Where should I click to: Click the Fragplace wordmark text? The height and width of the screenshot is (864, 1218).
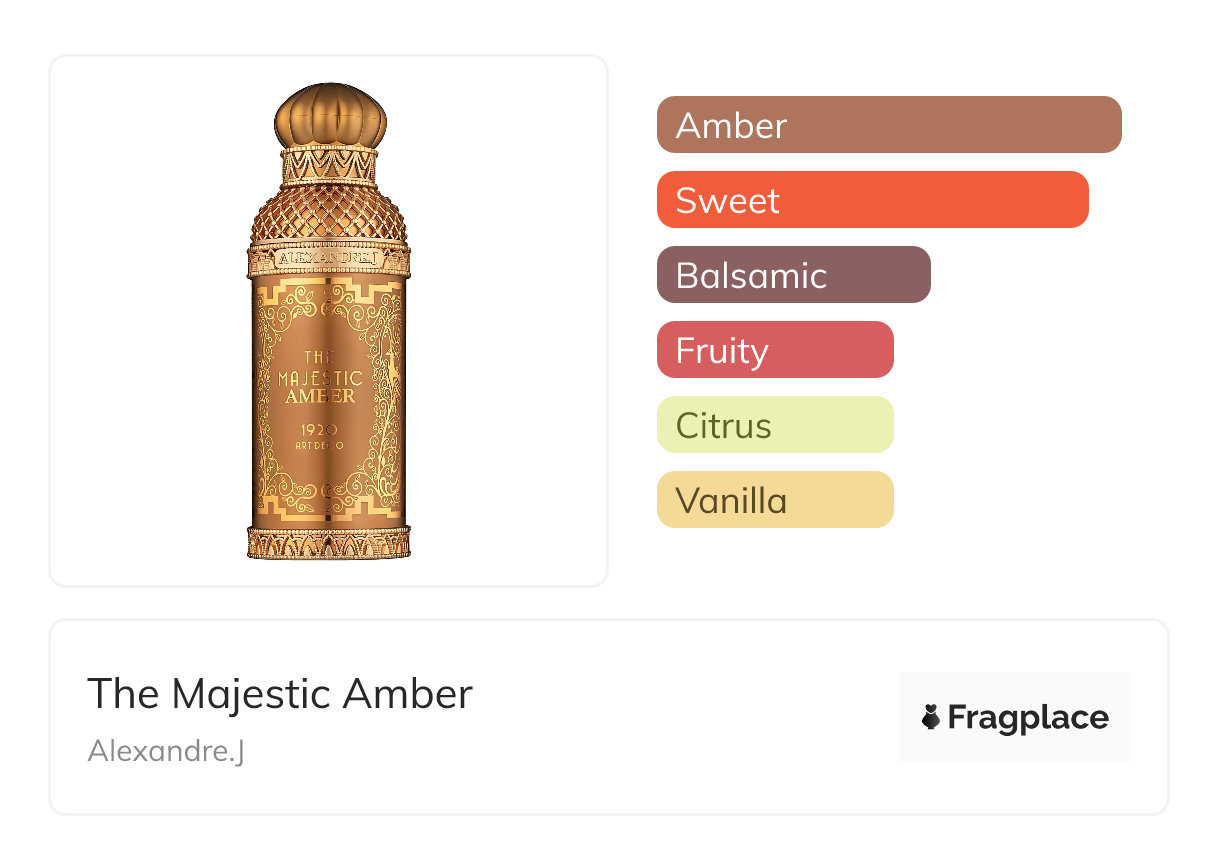[1028, 717]
